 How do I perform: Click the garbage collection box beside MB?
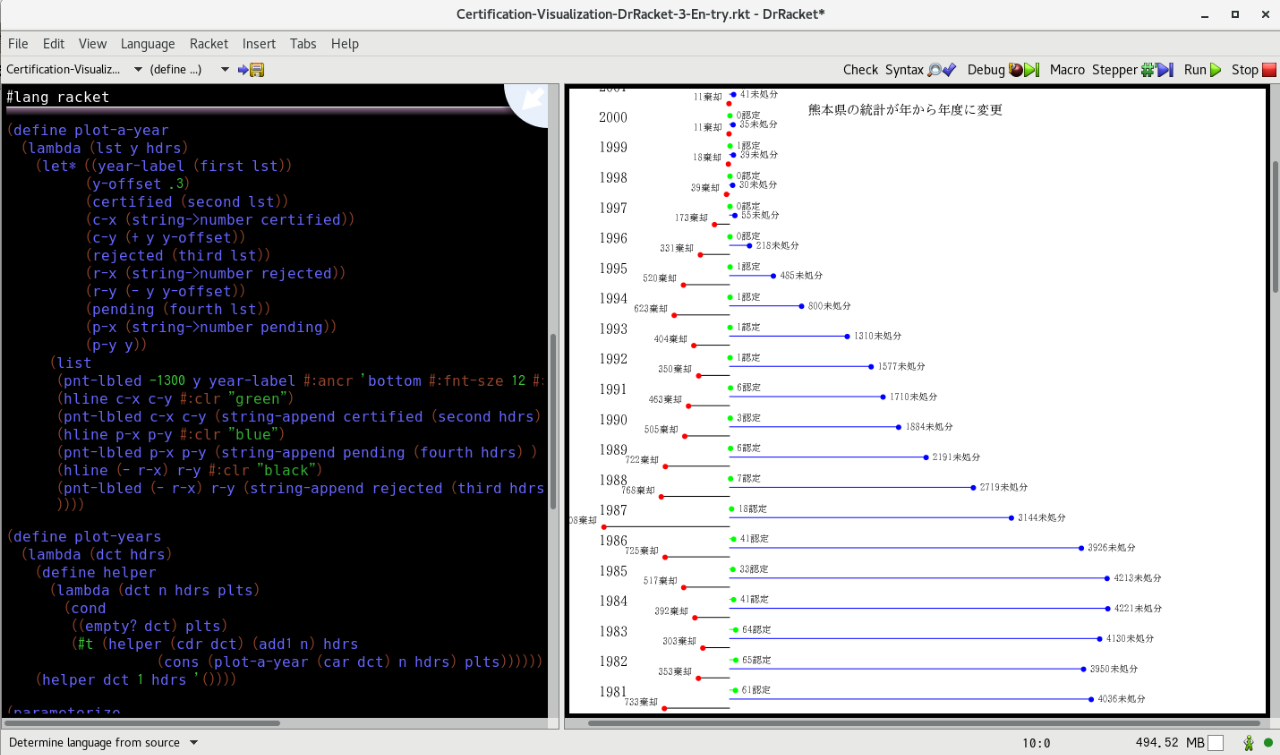(1216, 743)
